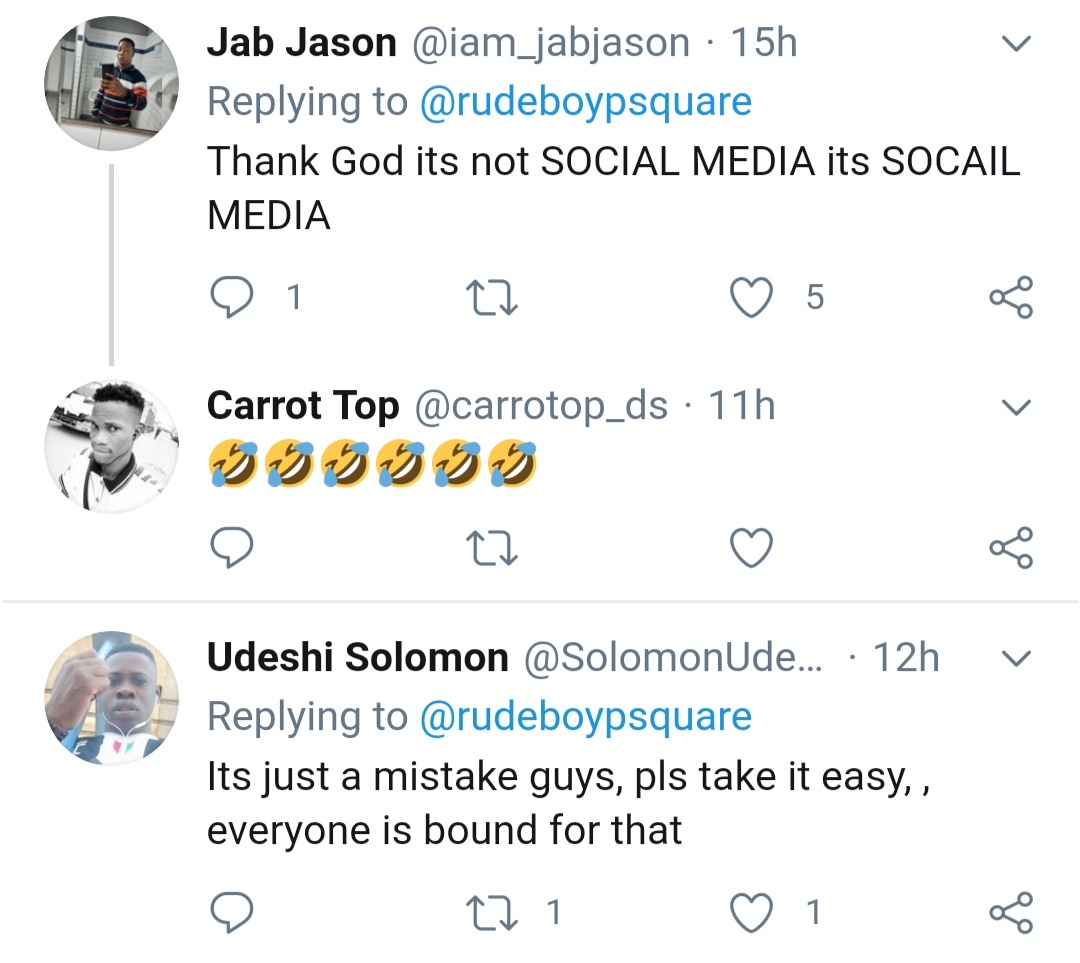Share Jab Jason's tweet
1080x963 pixels.
point(1010,298)
